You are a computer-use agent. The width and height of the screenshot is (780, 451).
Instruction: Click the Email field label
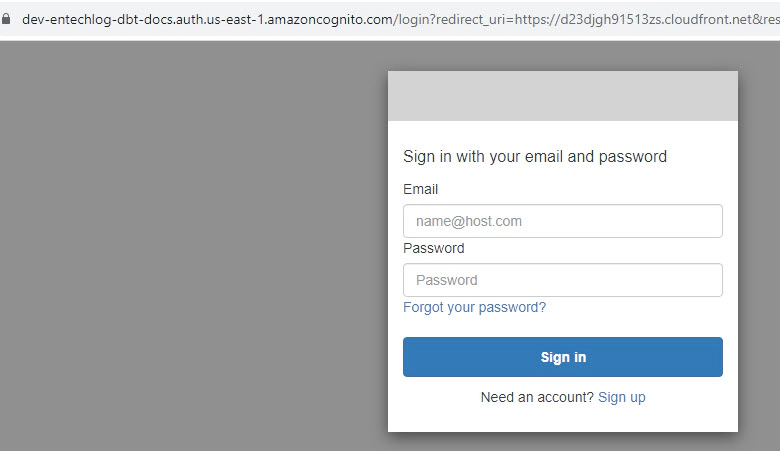[x=420, y=189]
